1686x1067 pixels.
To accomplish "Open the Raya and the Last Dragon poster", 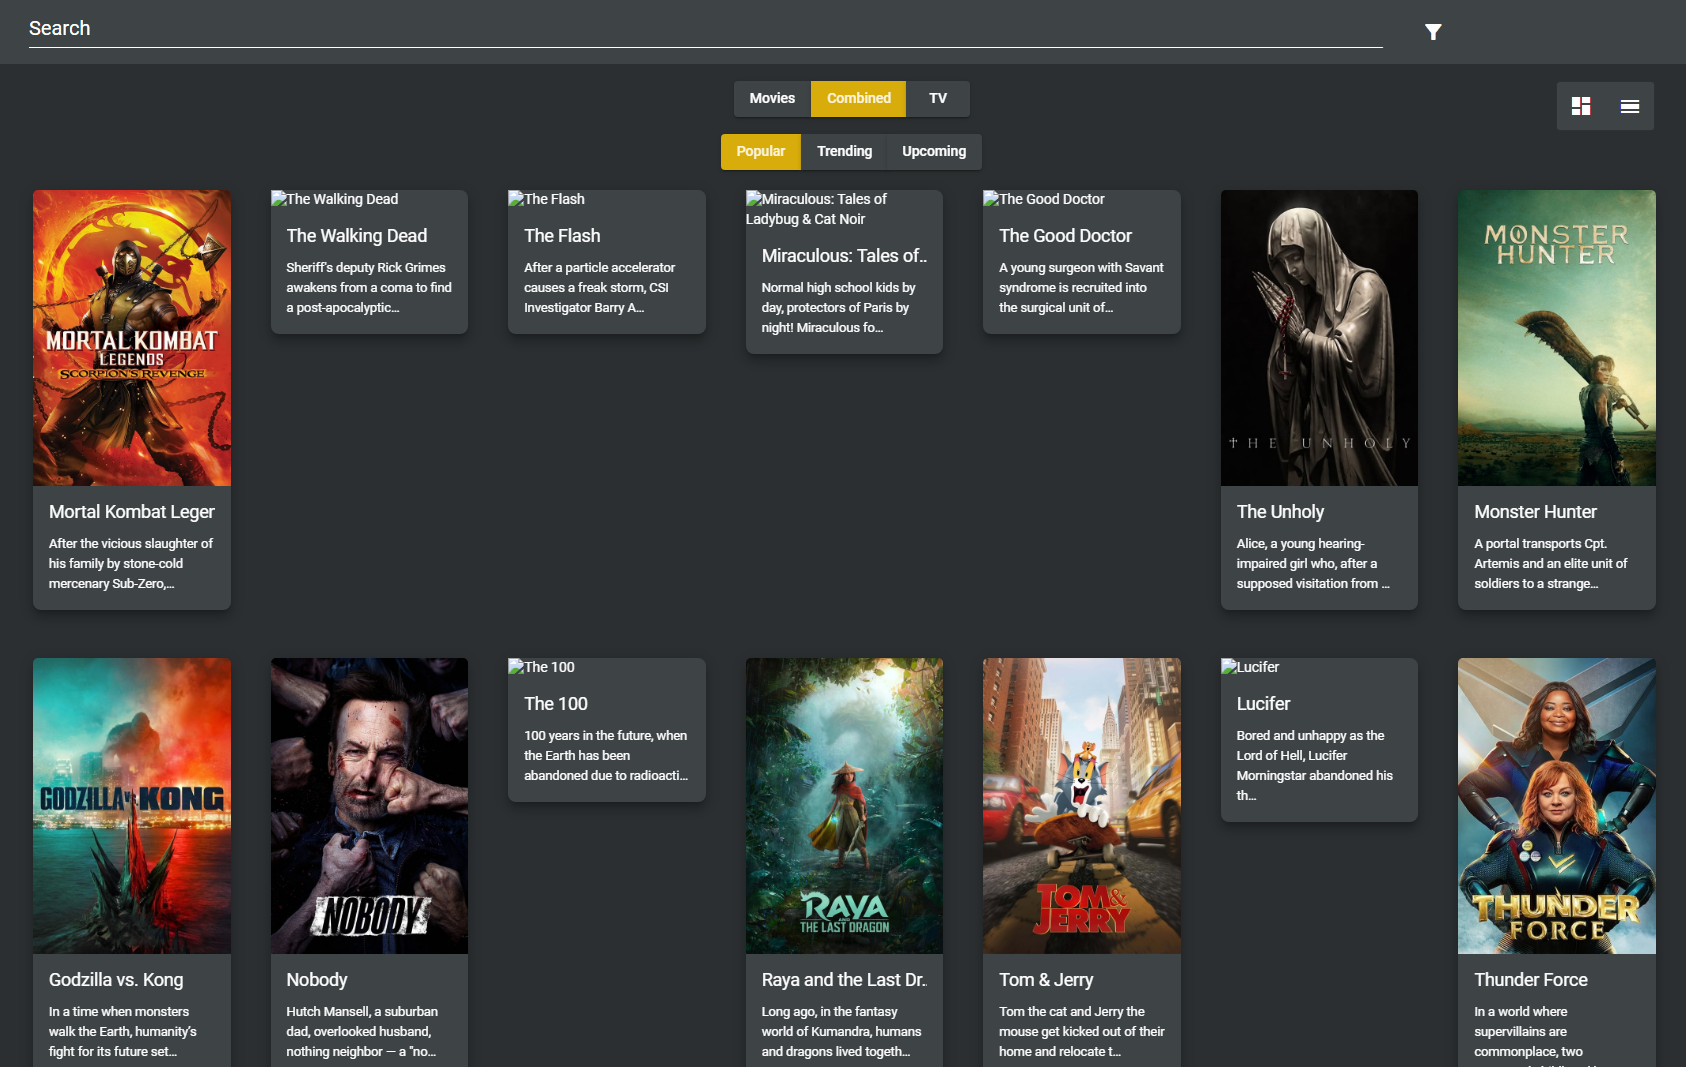I will click(x=843, y=804).
